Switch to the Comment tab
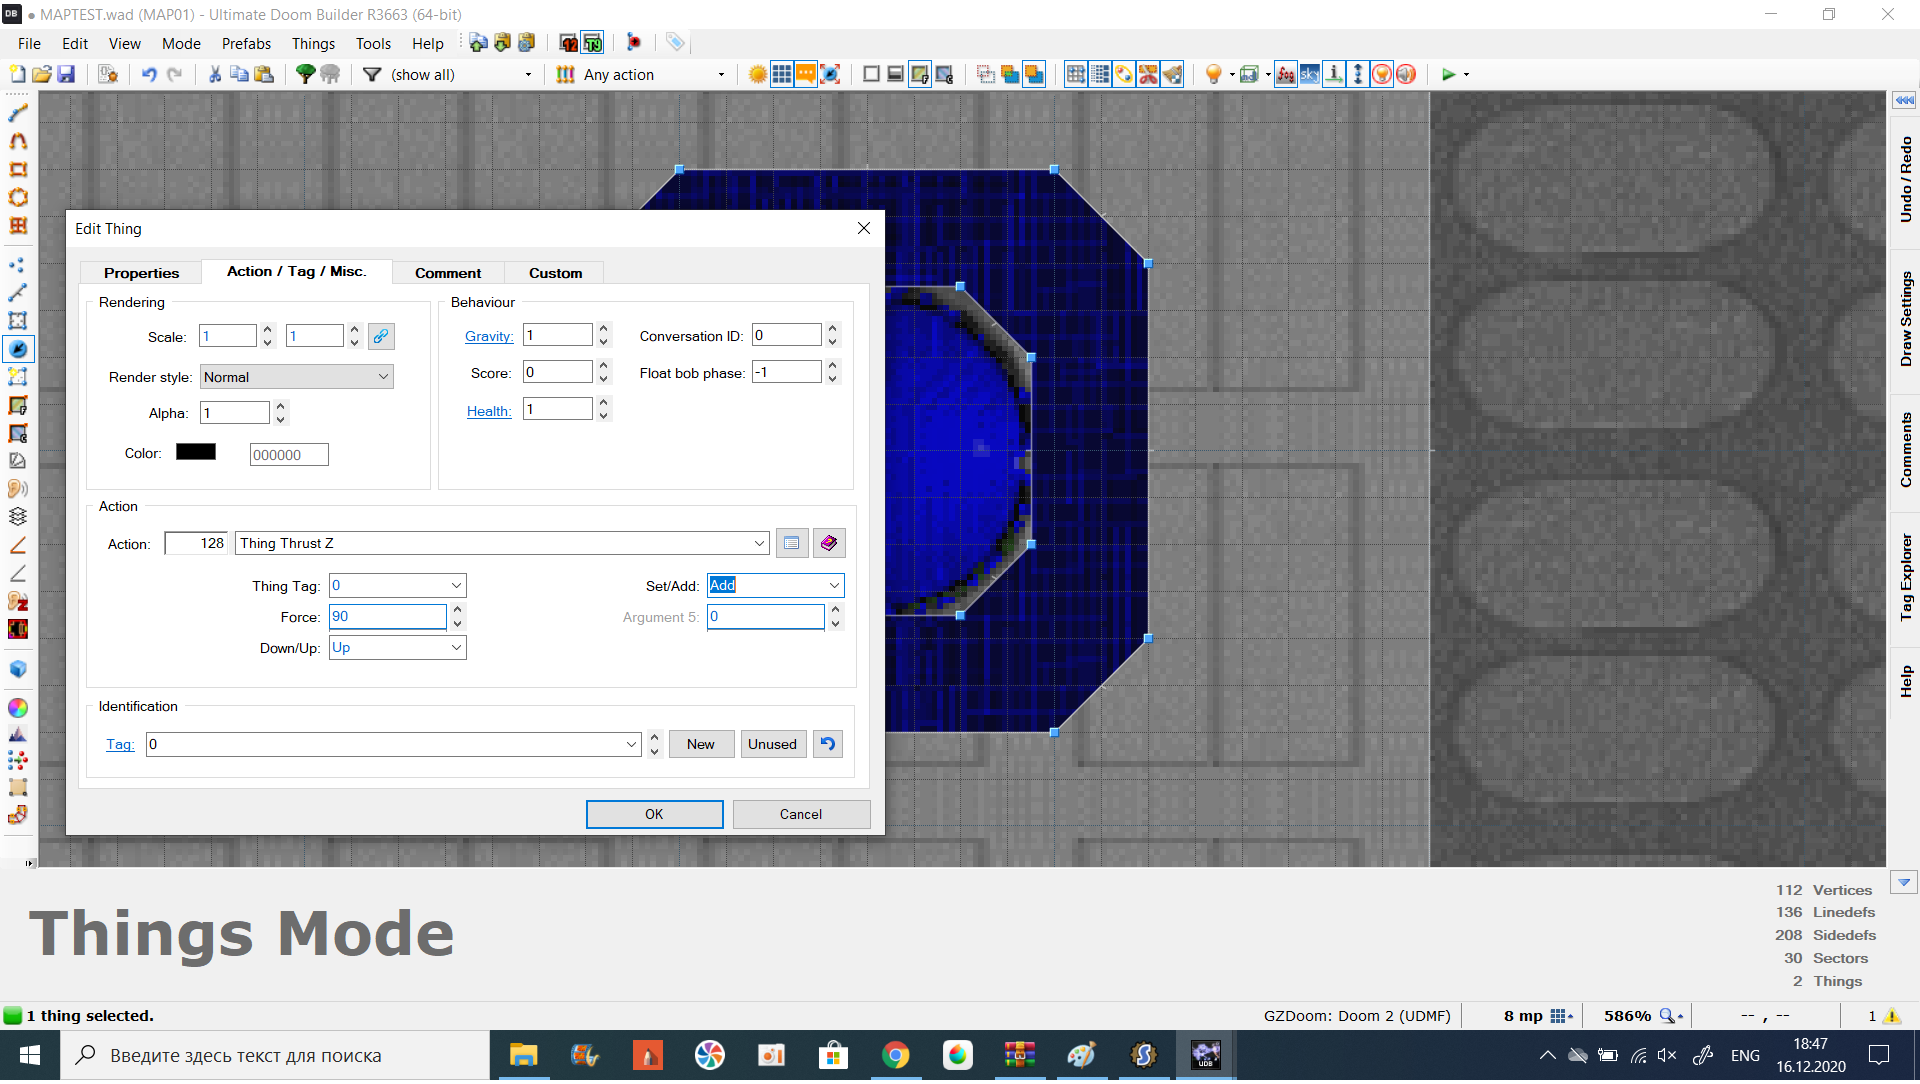Viewport: 1920px width, 1084px height. tap(447, 273)
